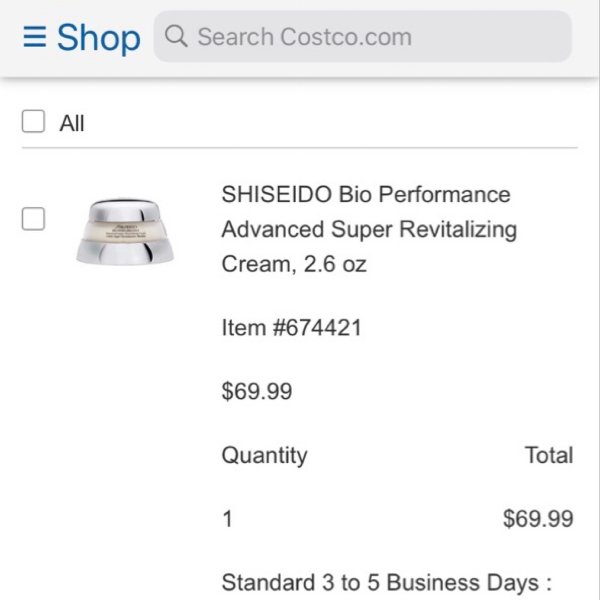Open the hamburger menu icon

[35, 37]
